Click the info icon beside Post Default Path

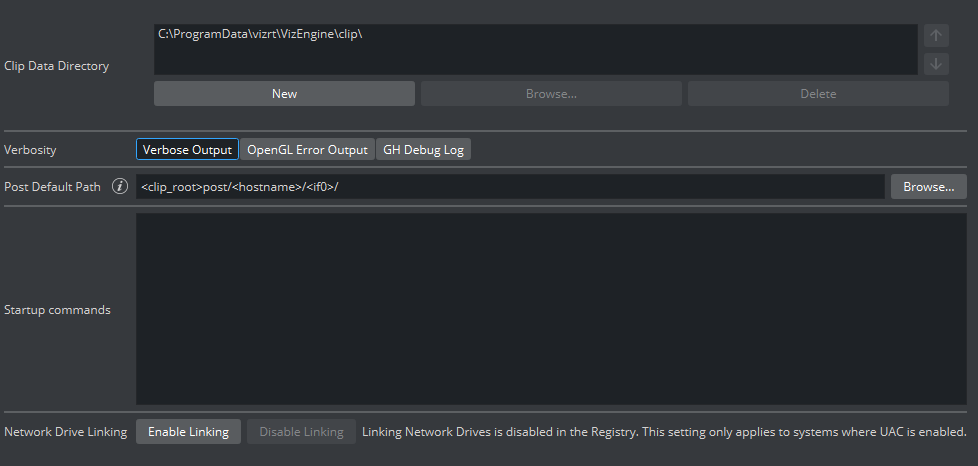coord(120,187)
